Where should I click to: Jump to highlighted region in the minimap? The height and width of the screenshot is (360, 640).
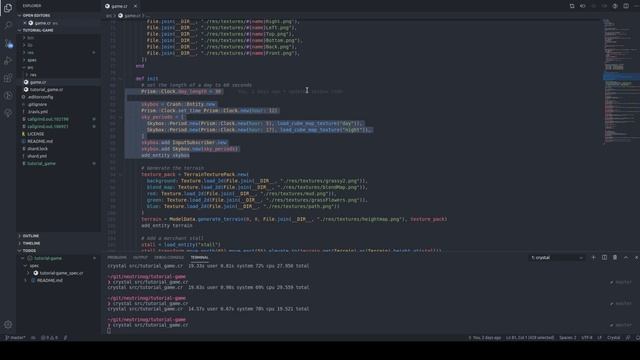tap(621, 76)
